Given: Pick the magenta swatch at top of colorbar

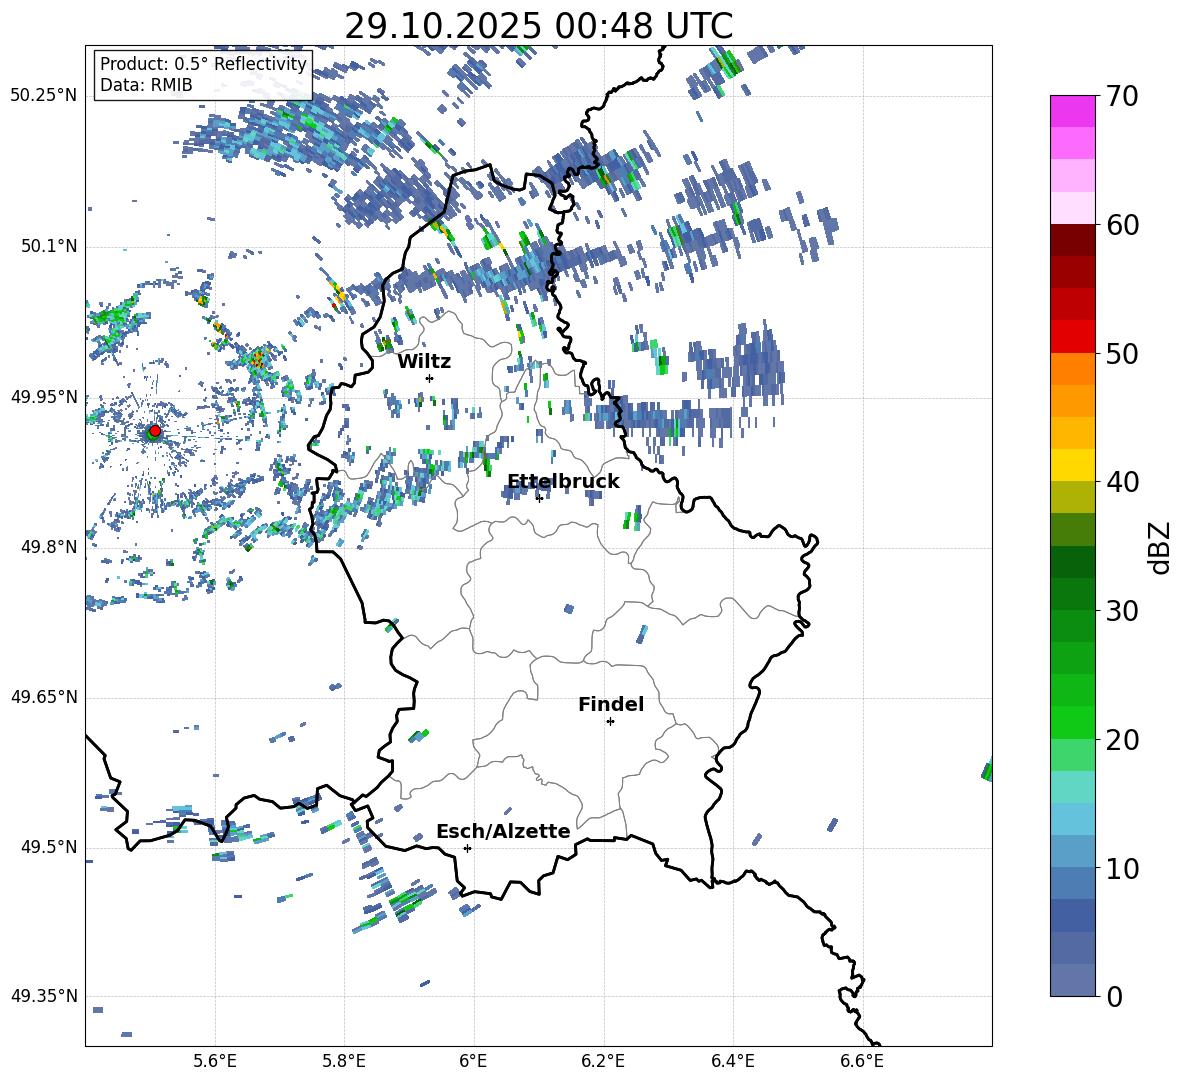Looking at the screenshot, I should pos(1073,112).
